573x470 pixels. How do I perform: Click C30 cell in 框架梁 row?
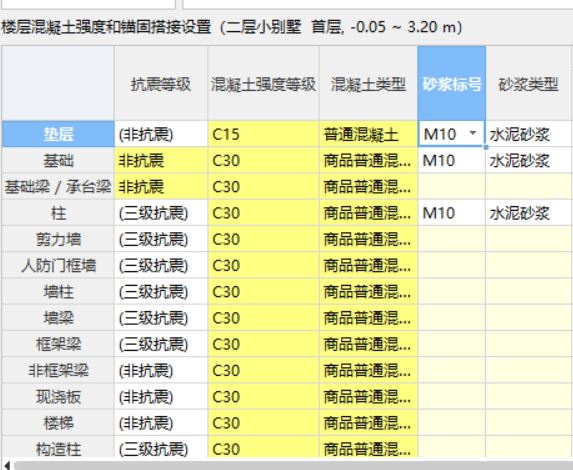263,344
